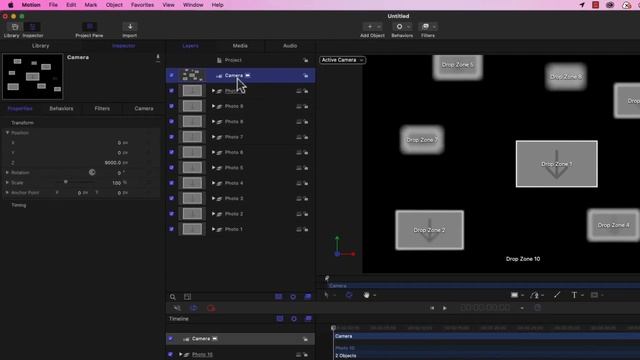640x360 pixels.
Task: Click the Import toolbar icon
Action: (x=130, y=27)
